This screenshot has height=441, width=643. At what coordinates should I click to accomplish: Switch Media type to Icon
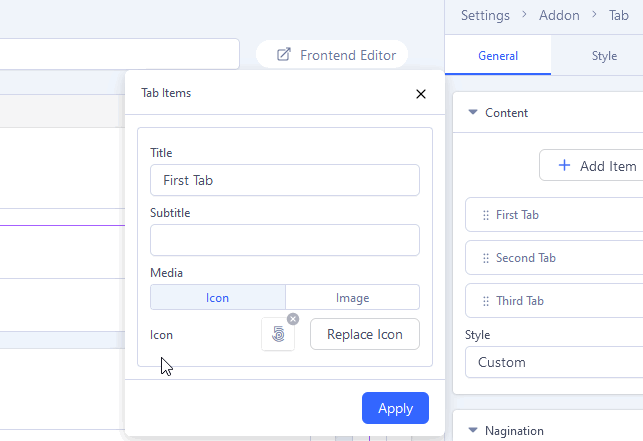point(218,298)
